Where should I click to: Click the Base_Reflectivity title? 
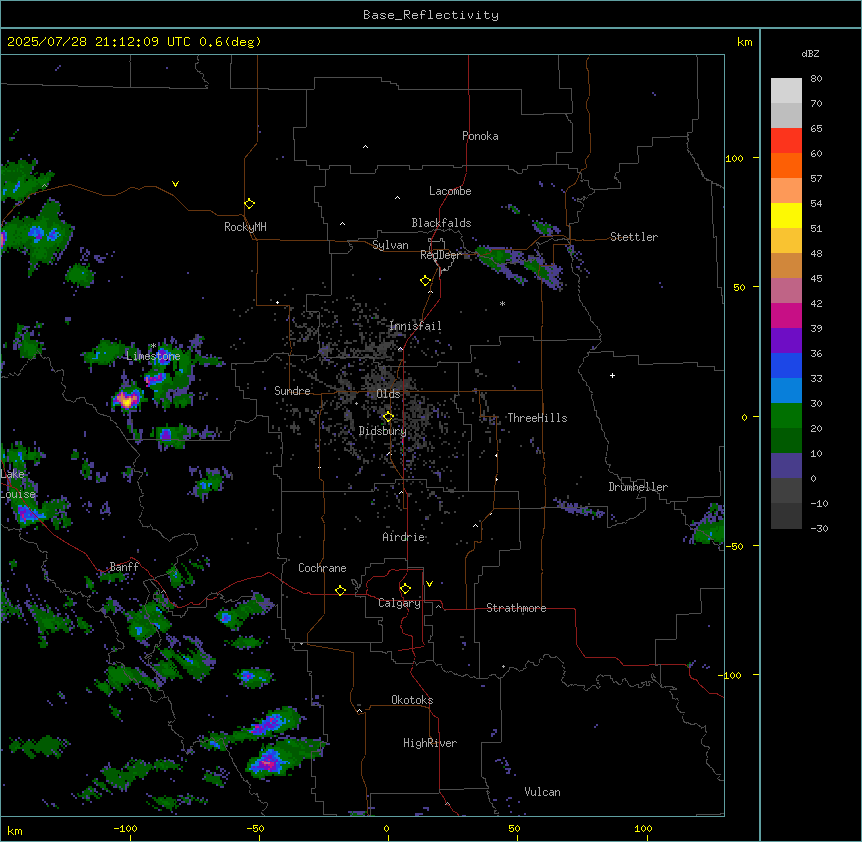[x=431, y=15]
